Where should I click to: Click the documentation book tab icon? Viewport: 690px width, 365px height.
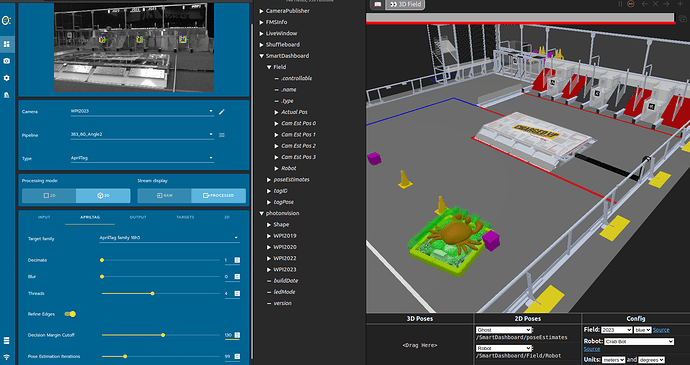[377, 4]
